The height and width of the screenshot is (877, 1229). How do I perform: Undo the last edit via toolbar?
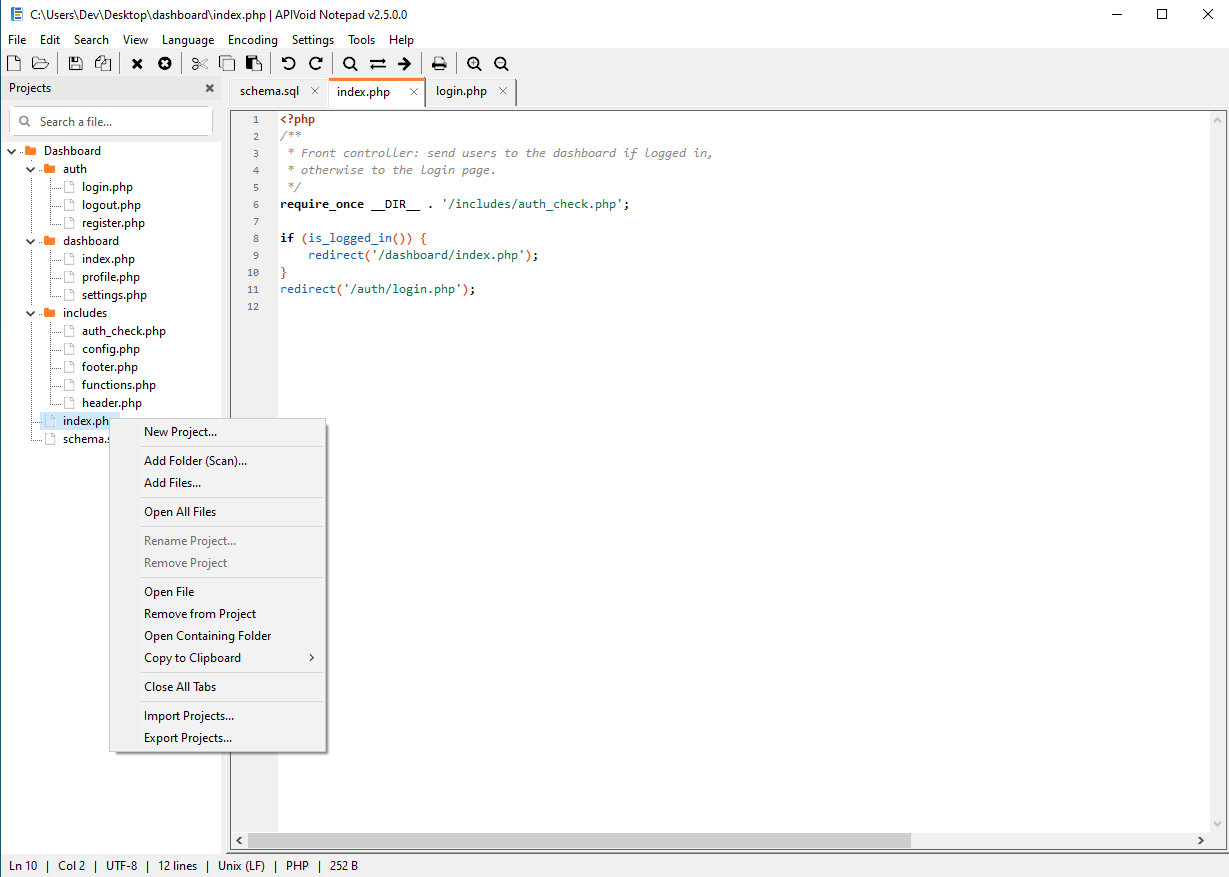289,64
